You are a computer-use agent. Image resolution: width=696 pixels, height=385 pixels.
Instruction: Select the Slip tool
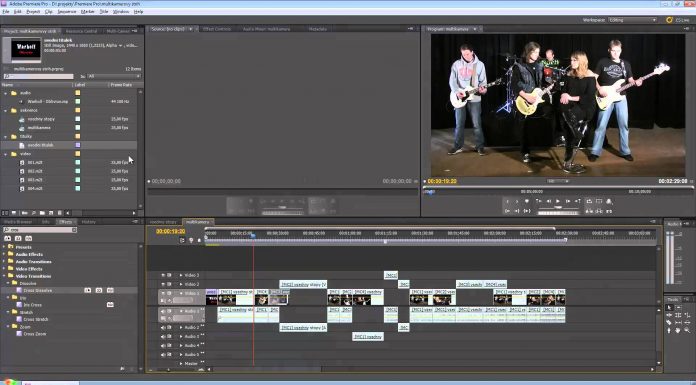(x=678, y=322)
